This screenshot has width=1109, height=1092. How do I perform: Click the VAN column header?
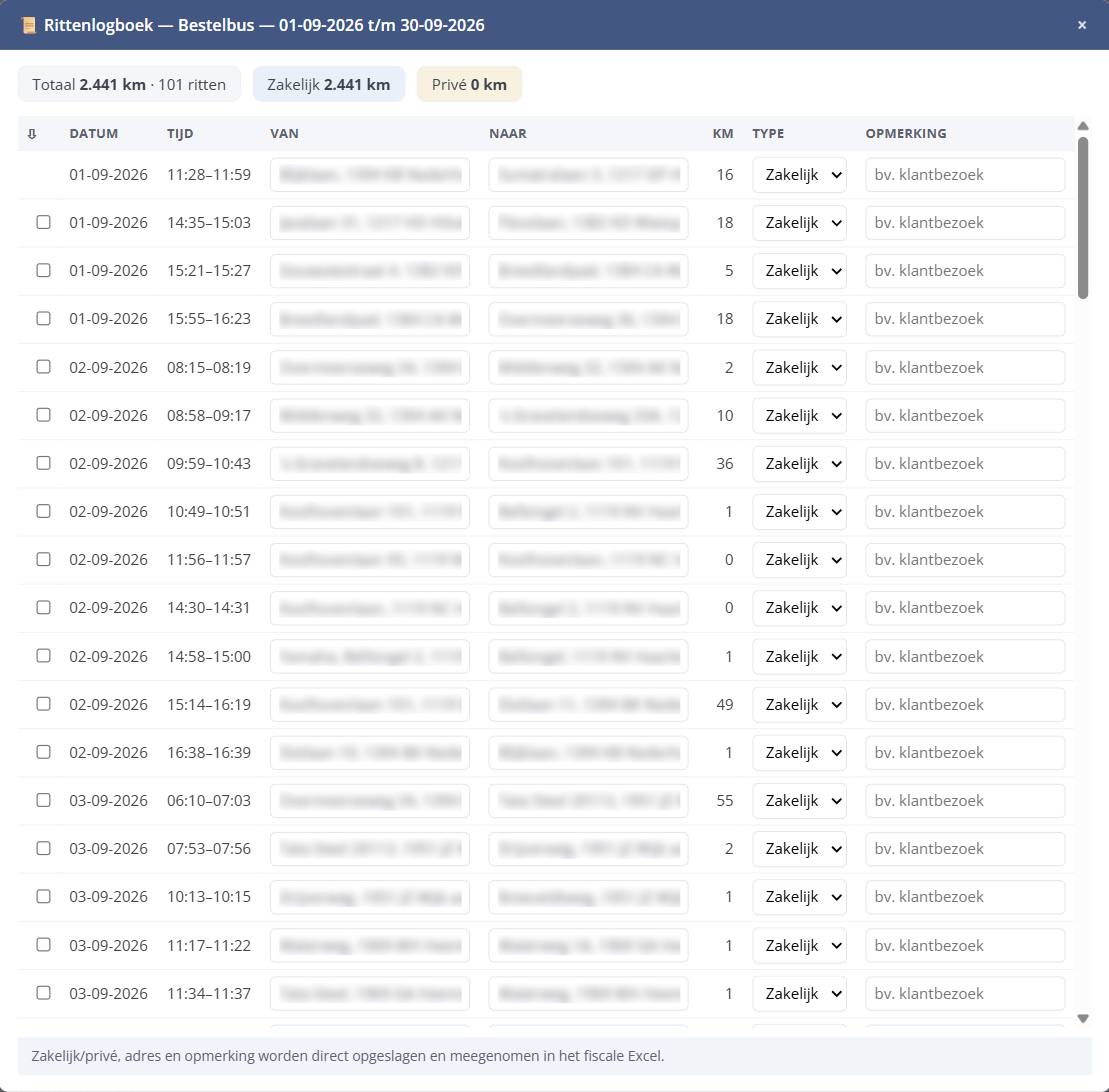point(284,134)
